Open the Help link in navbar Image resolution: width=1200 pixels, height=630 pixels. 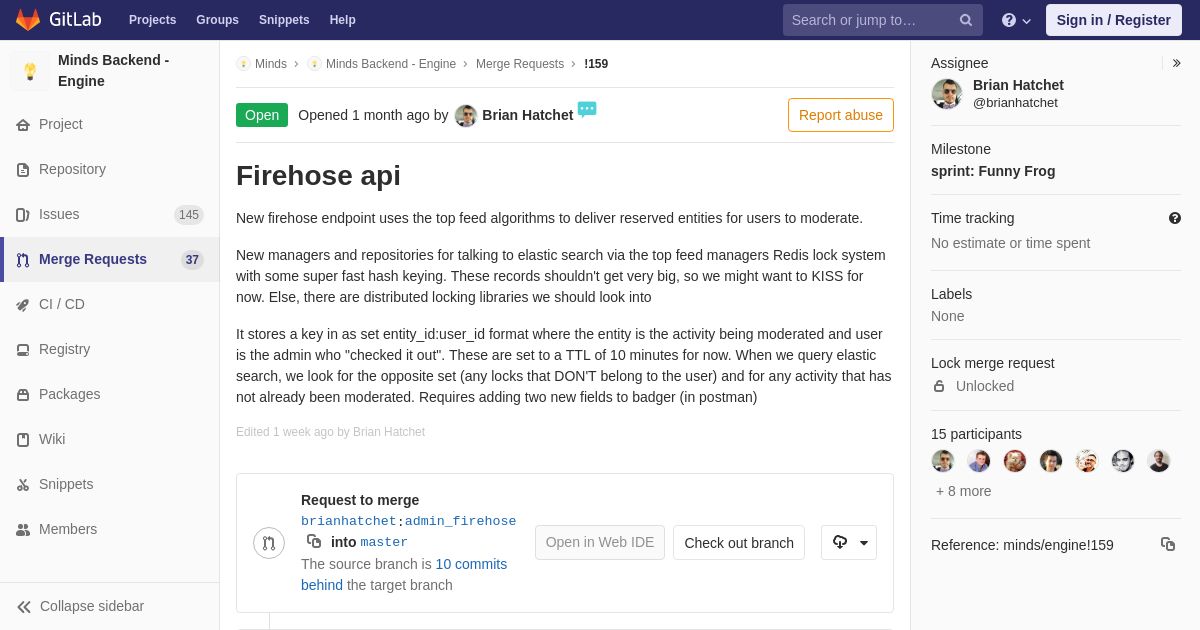(x=343, y=20)
